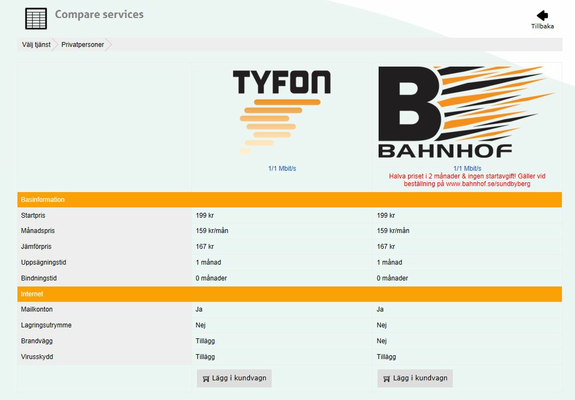Click the Startpris row label
The image size is (575, 400).
pos(33,215)
